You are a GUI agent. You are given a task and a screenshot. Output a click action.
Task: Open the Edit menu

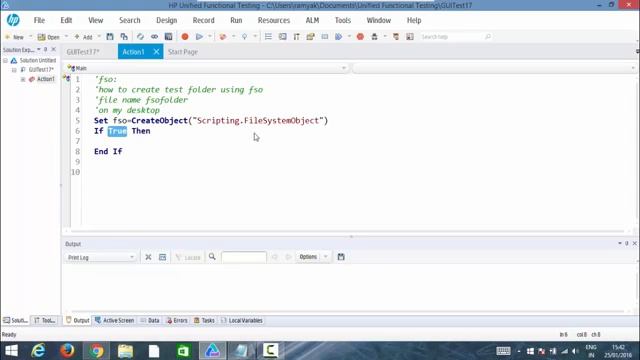click(66, 20)
